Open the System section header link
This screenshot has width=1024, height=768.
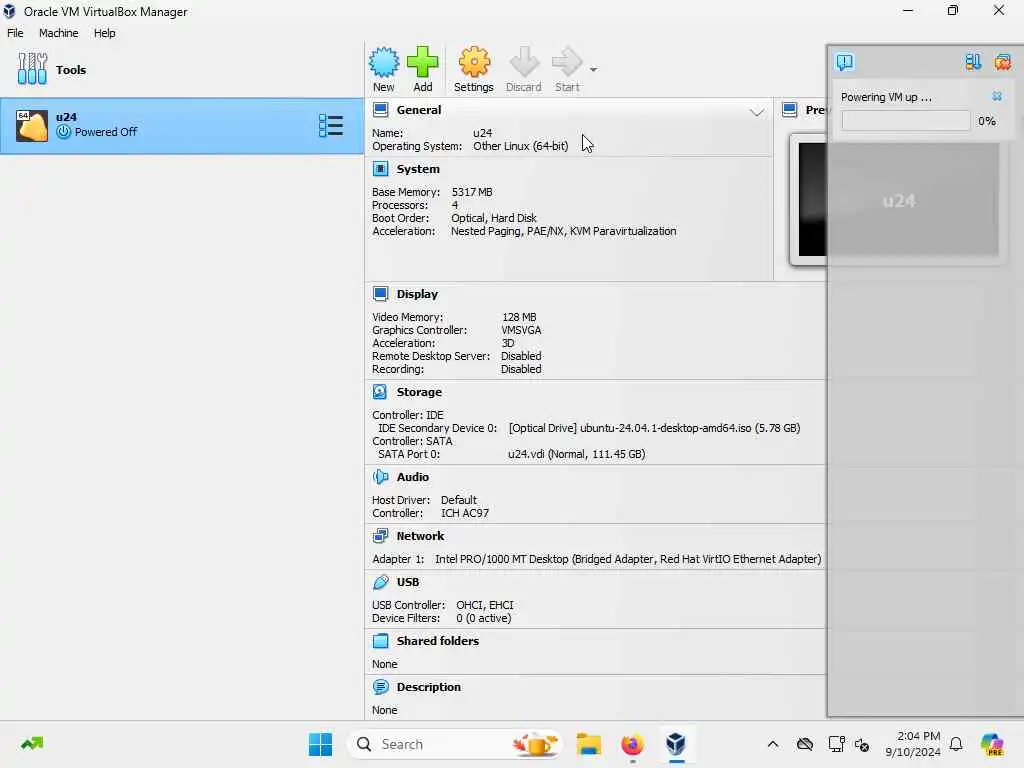418,169
